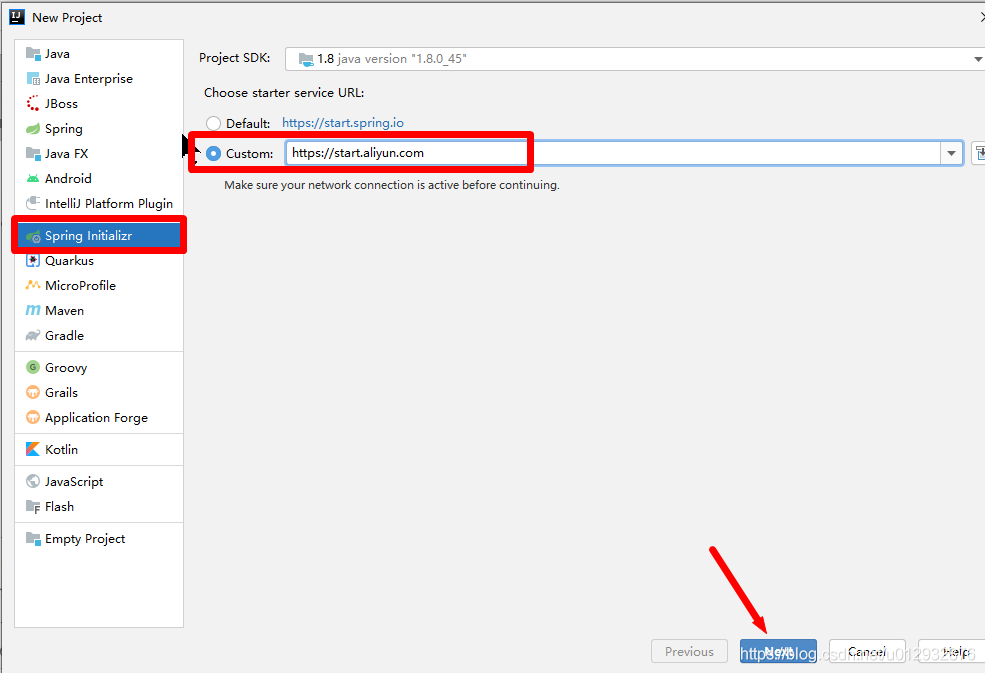Click the Java folder icon in list
Screen dimensions: 985x673
[33, 53]
